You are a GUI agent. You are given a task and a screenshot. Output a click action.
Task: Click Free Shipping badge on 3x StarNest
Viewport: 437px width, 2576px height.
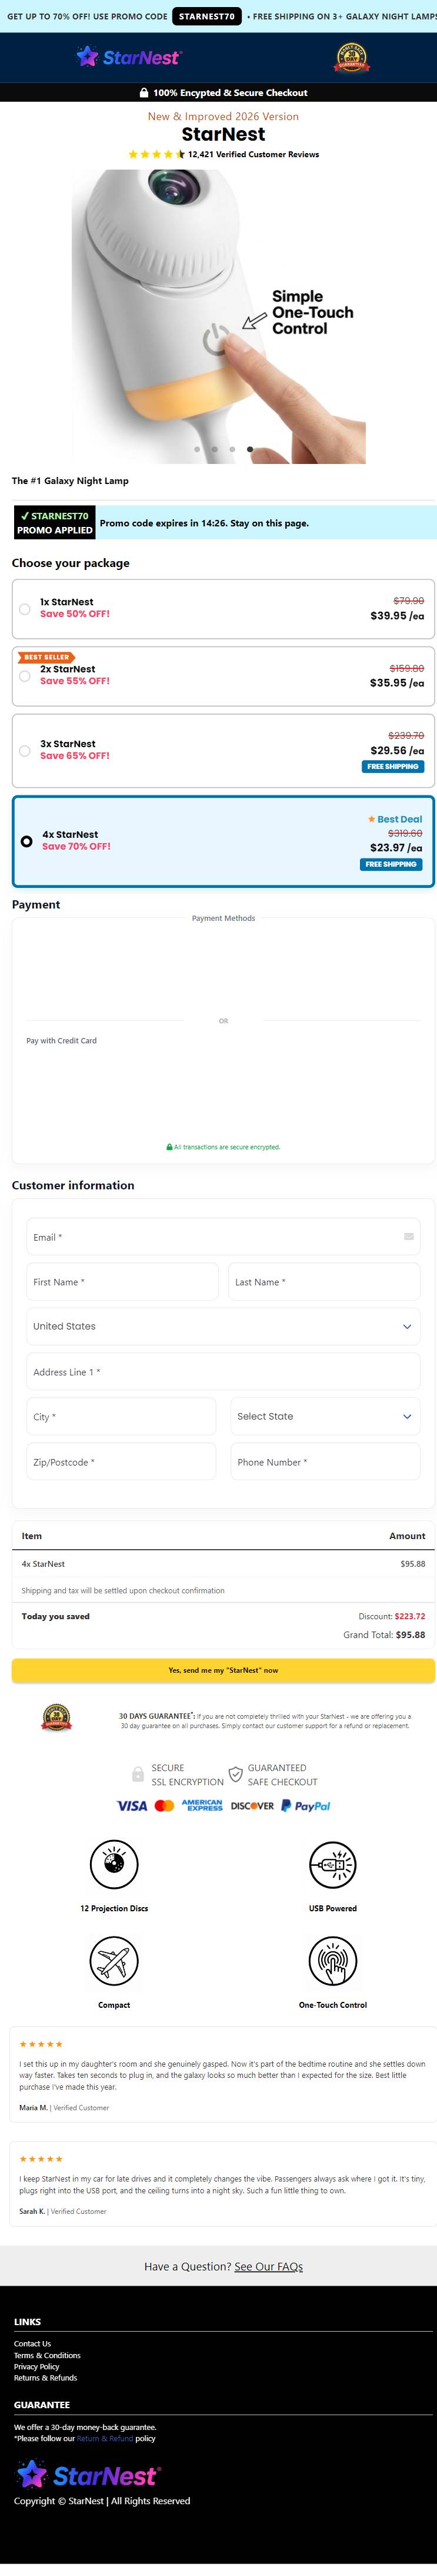point(393,766)
